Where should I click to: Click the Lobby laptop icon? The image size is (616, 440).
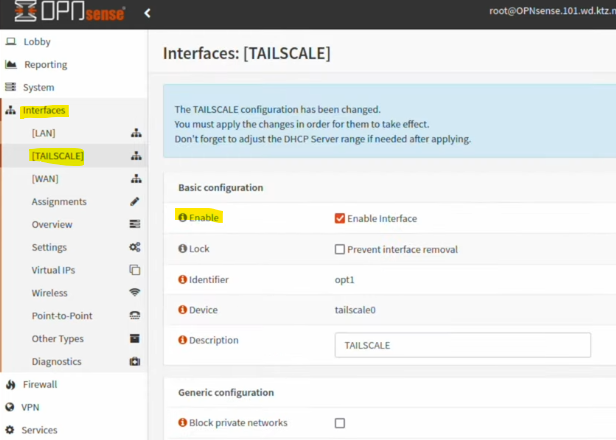tap(11, 42)
